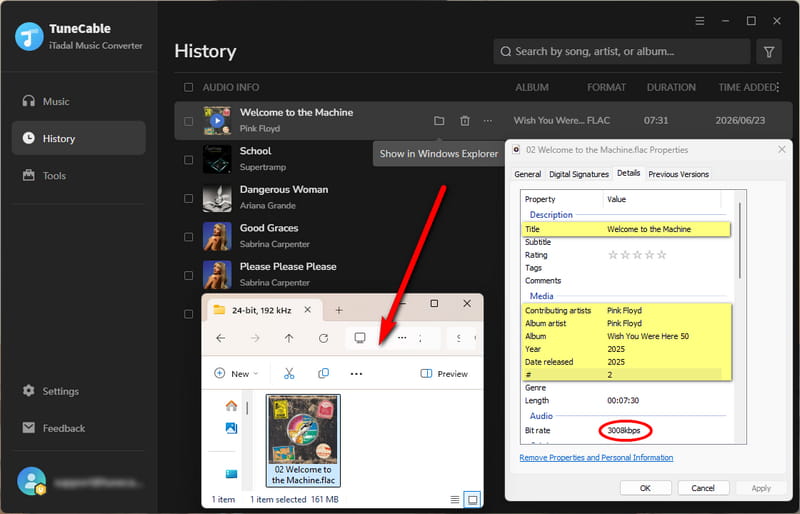Refresh the Explorer folder view
The height and width of the screenshot is (514, 800).
tap(323, 338)
